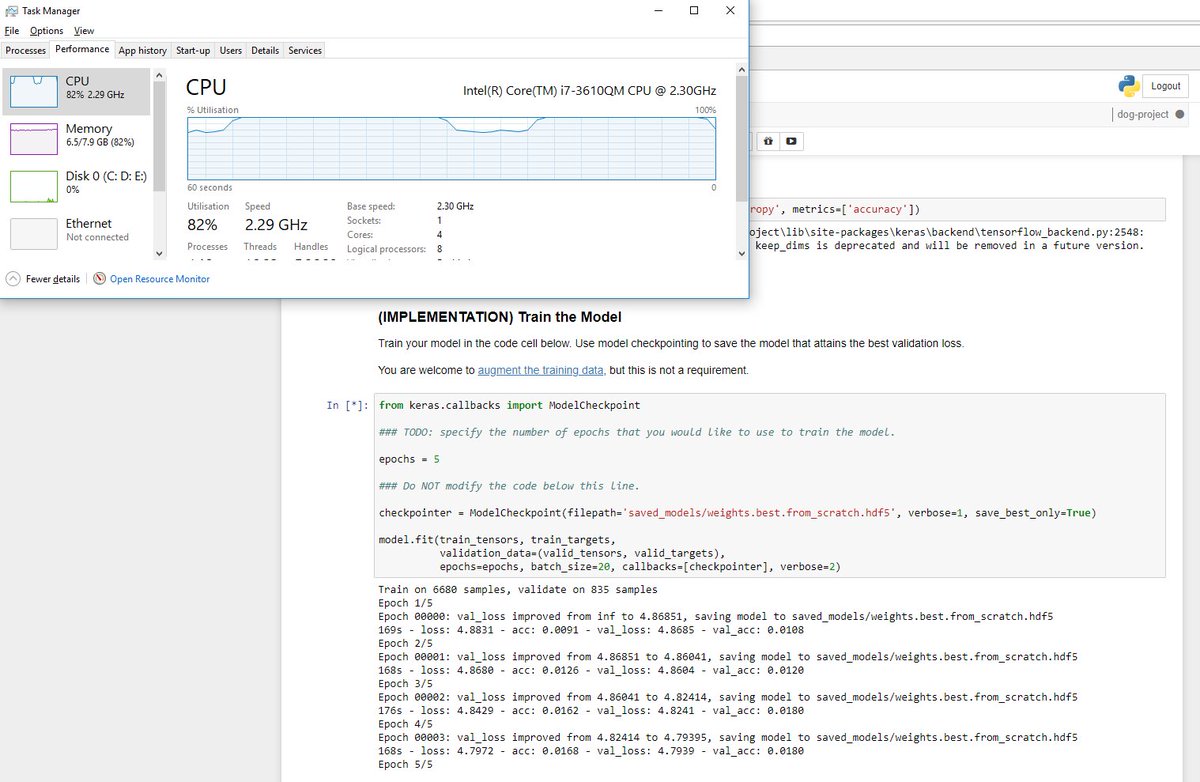Click the CPU utilisation graph
The image size is (1200, 782).
(451, 147)
